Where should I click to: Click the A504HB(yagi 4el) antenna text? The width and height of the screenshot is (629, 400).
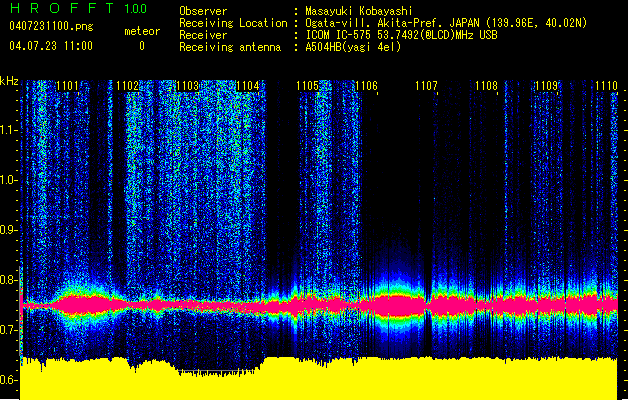[353, 47]
